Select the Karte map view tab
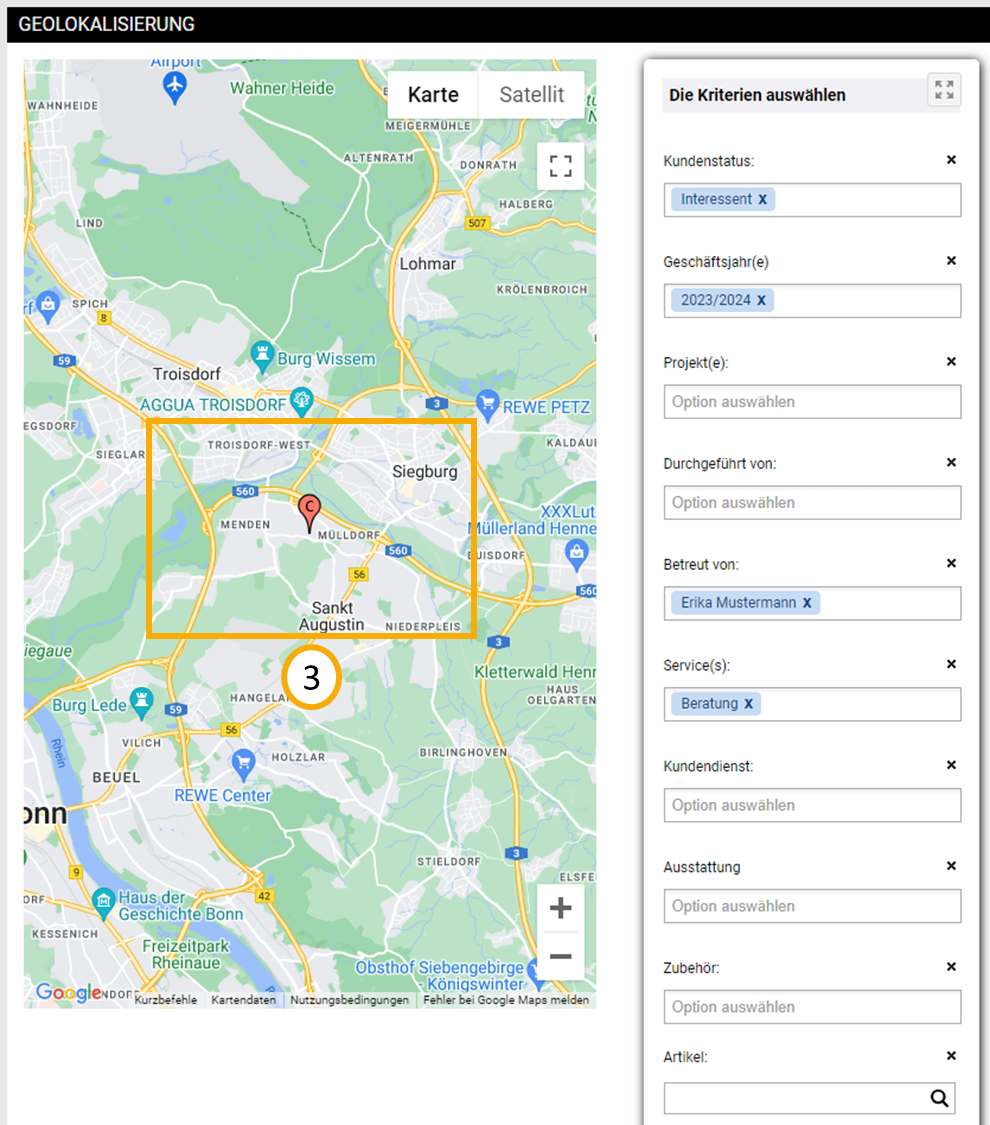Viewport: 990px width, 1125px height. [433, 95]
